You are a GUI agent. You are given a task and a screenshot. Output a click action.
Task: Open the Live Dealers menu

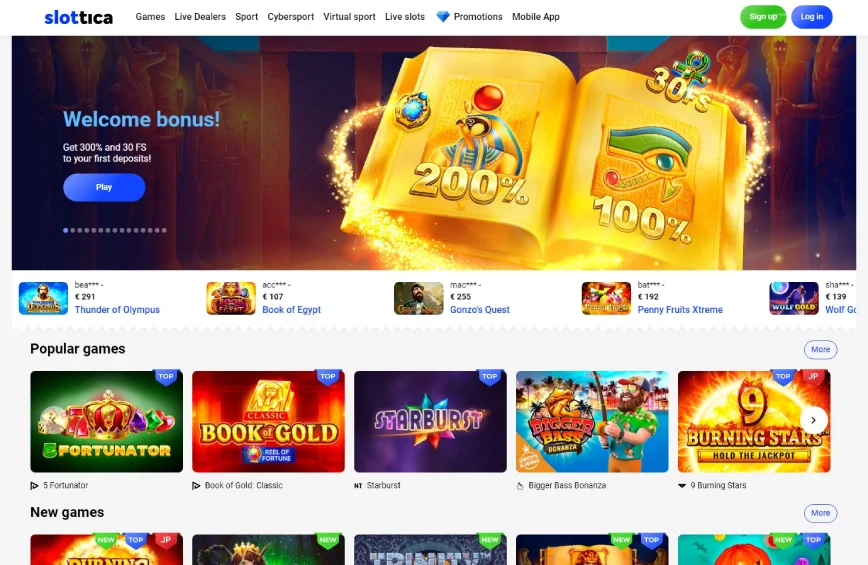[x=200, y=17]
